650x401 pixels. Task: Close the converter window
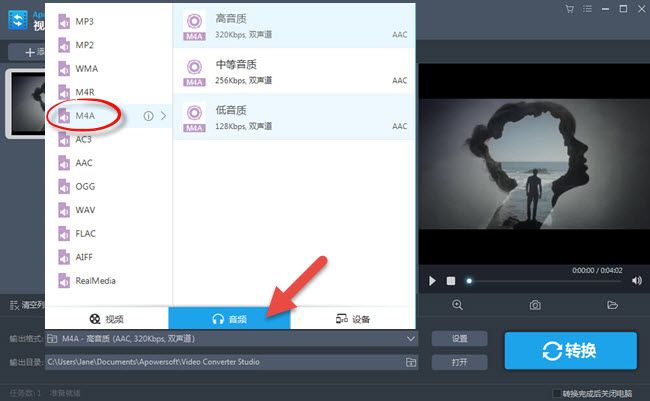point(642,9)
